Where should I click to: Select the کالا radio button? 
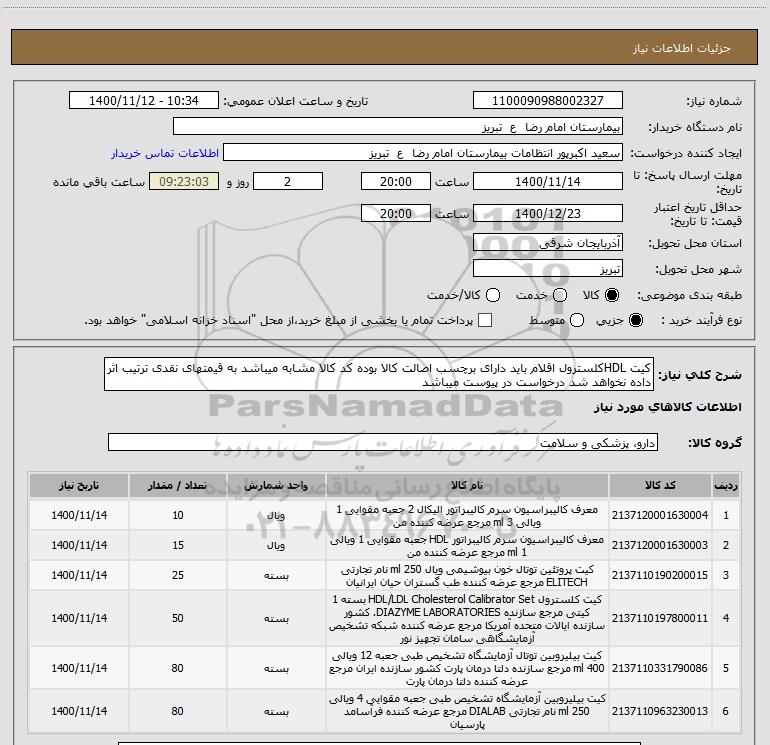click(x=612, y=295)
